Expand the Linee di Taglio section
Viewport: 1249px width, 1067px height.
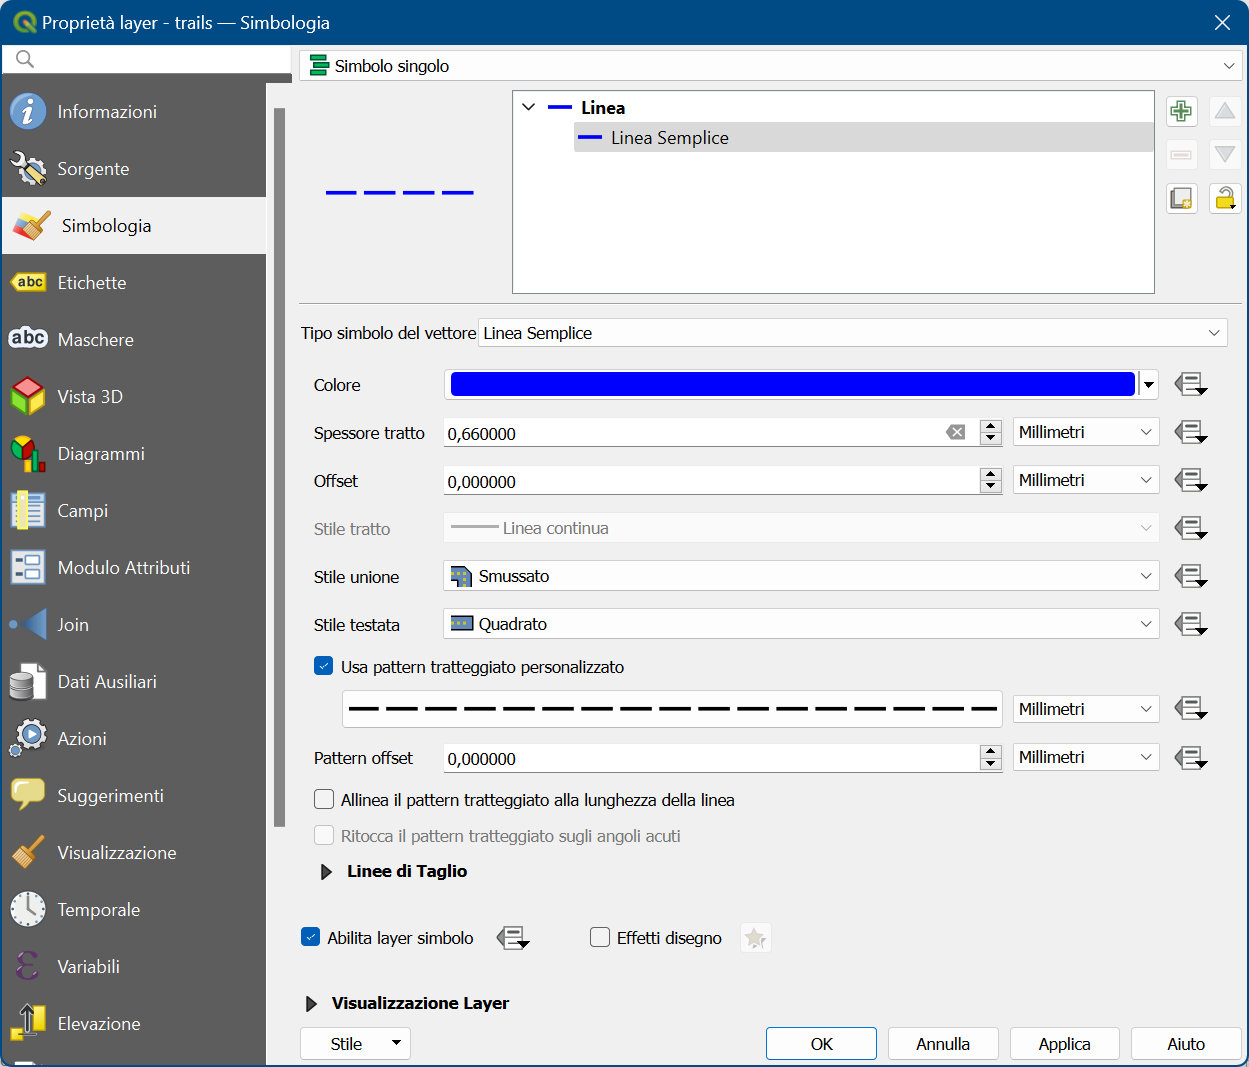coord(326,872)
